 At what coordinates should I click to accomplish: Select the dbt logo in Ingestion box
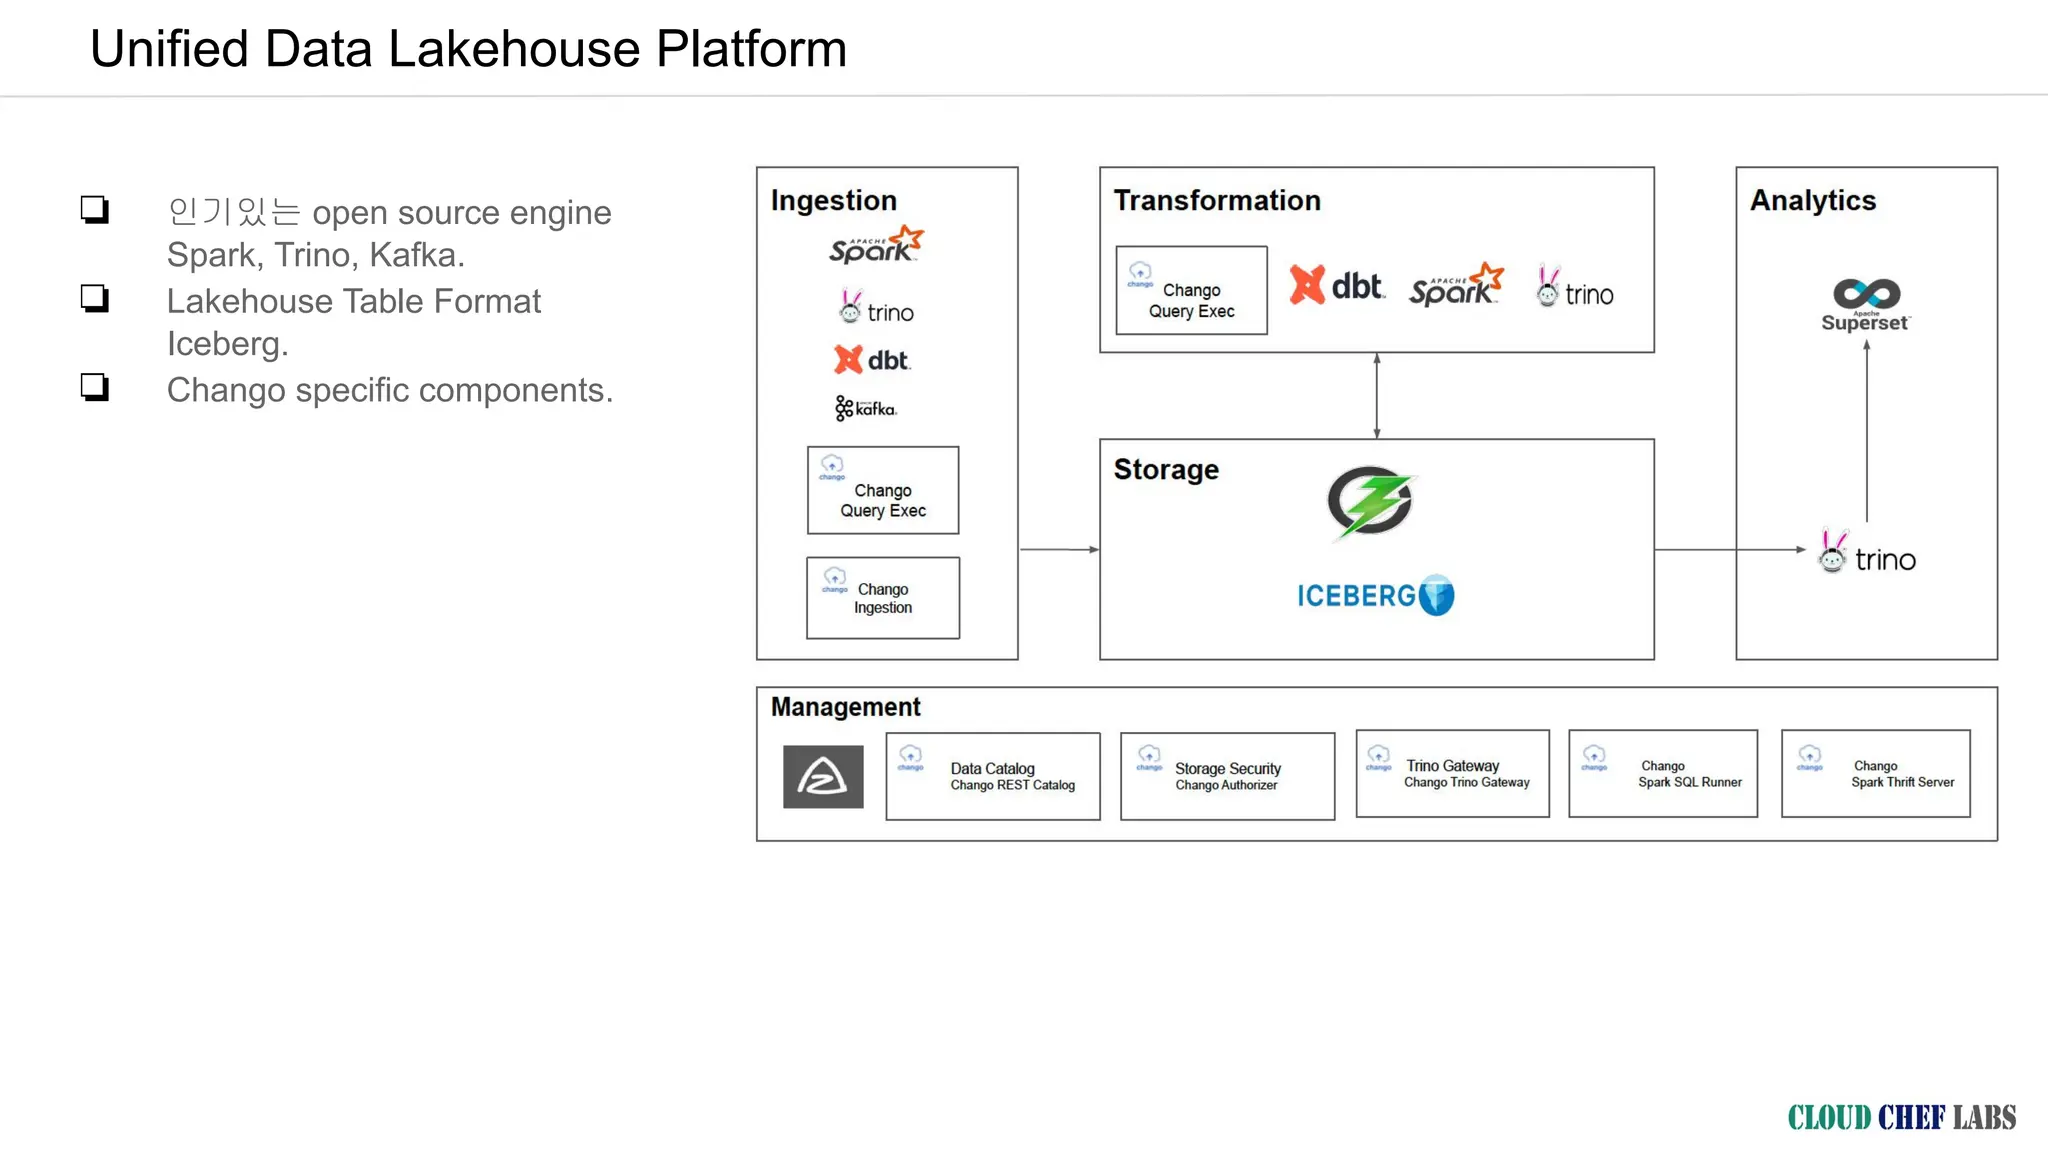click(872, 359)
